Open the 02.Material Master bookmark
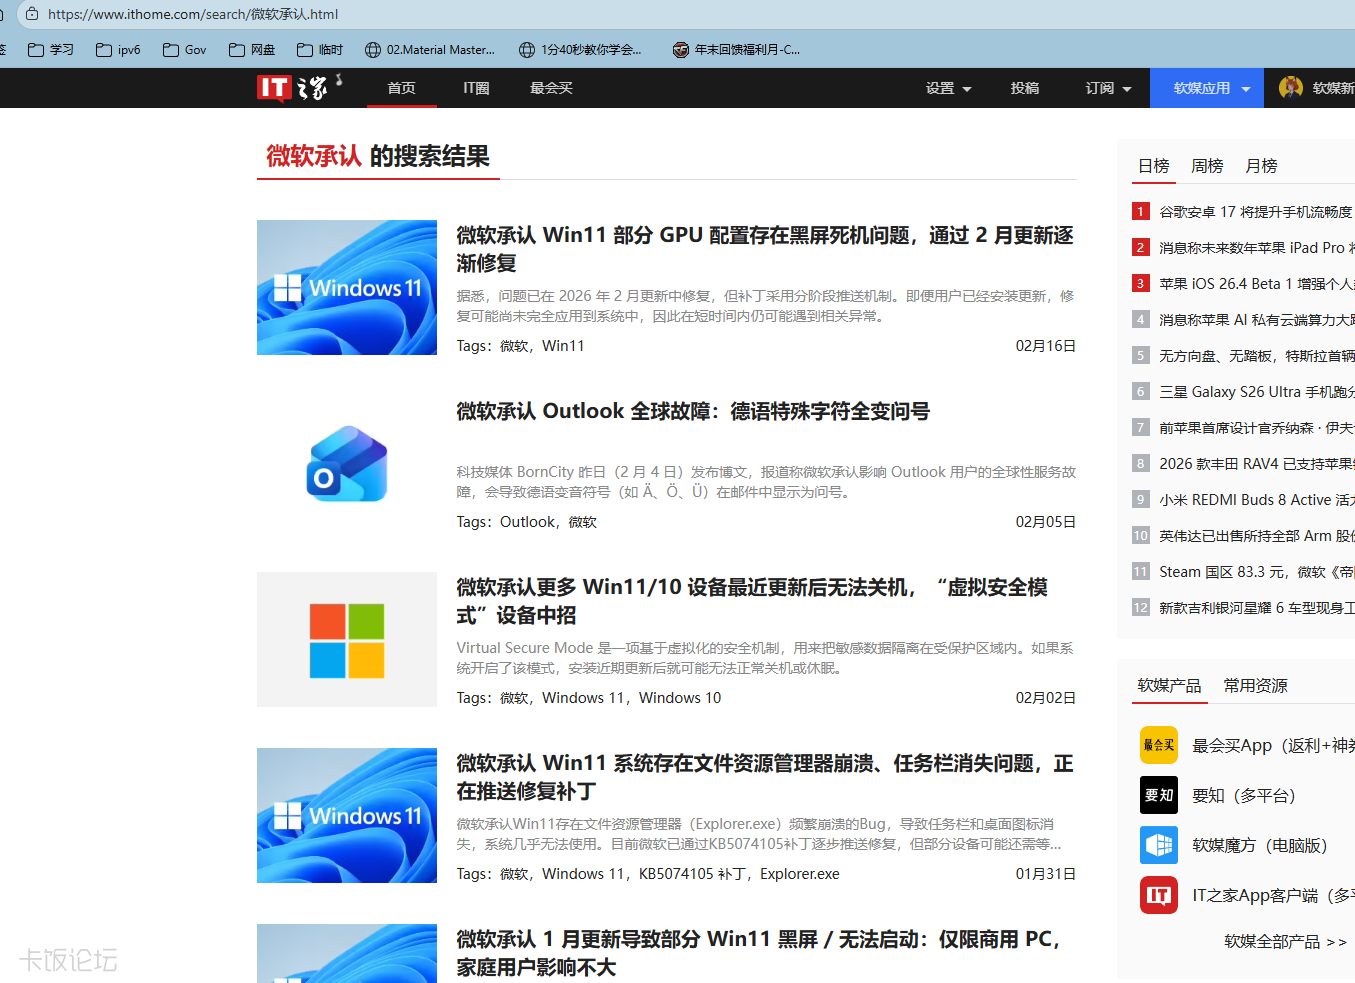The height and width of the screenshot is (983, 1355). pos(430,50)
